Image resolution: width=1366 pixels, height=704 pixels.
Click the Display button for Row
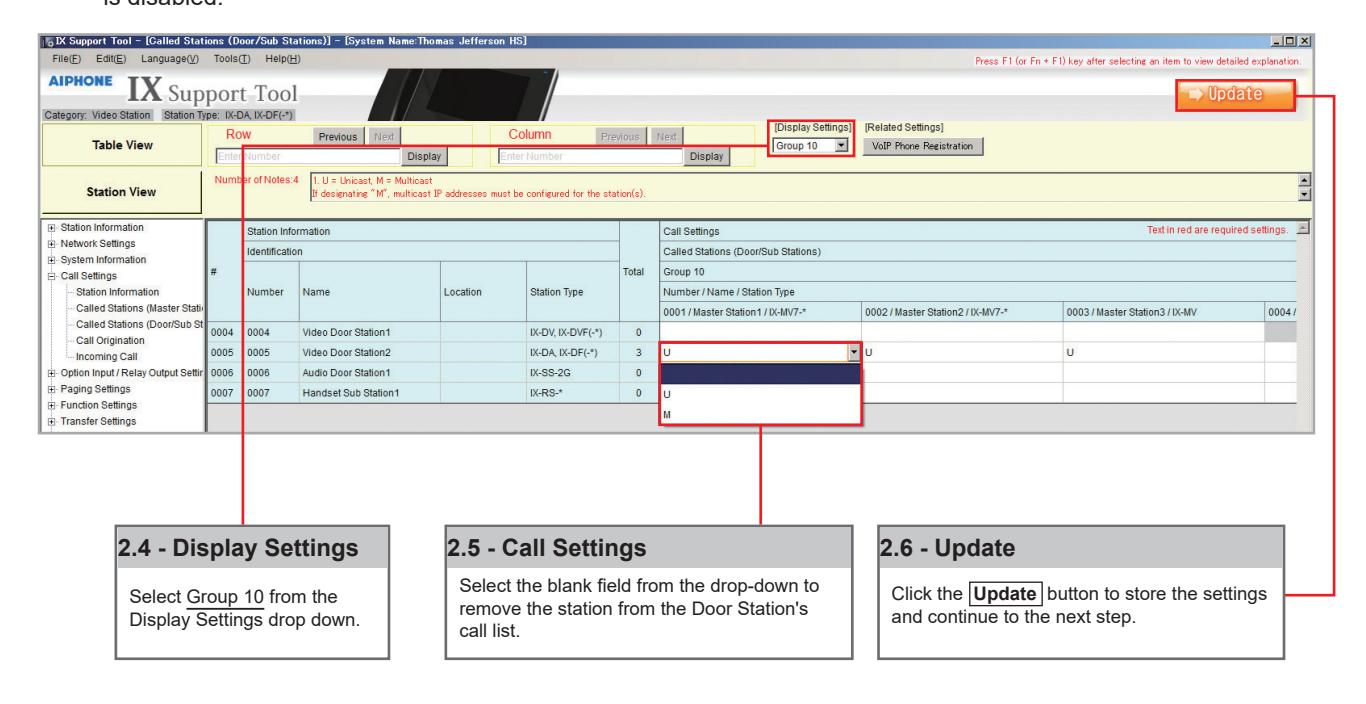click(x=424, y=156)
